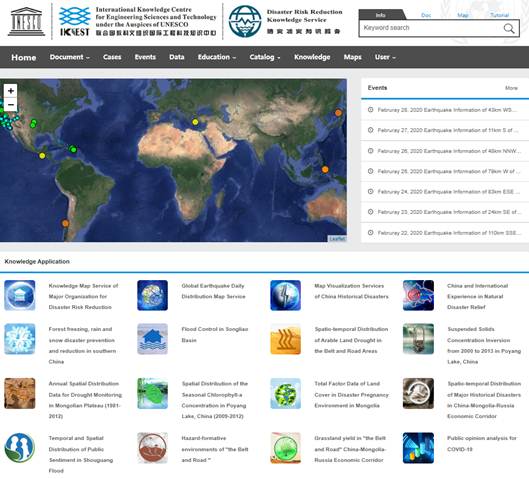Open the February 27, 2020 earthquake event

point(445,130)
